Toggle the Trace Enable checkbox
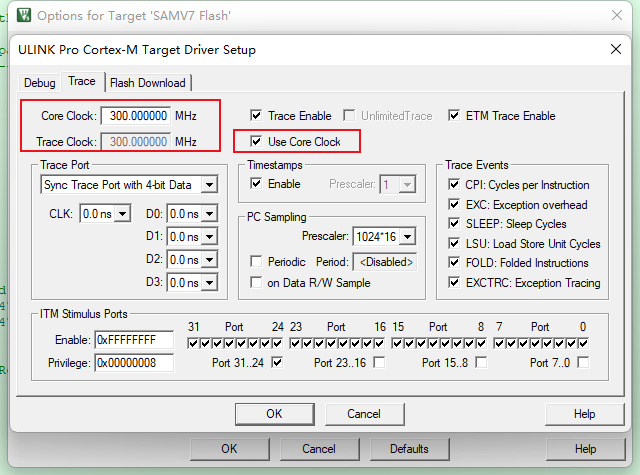 [257, 116]
